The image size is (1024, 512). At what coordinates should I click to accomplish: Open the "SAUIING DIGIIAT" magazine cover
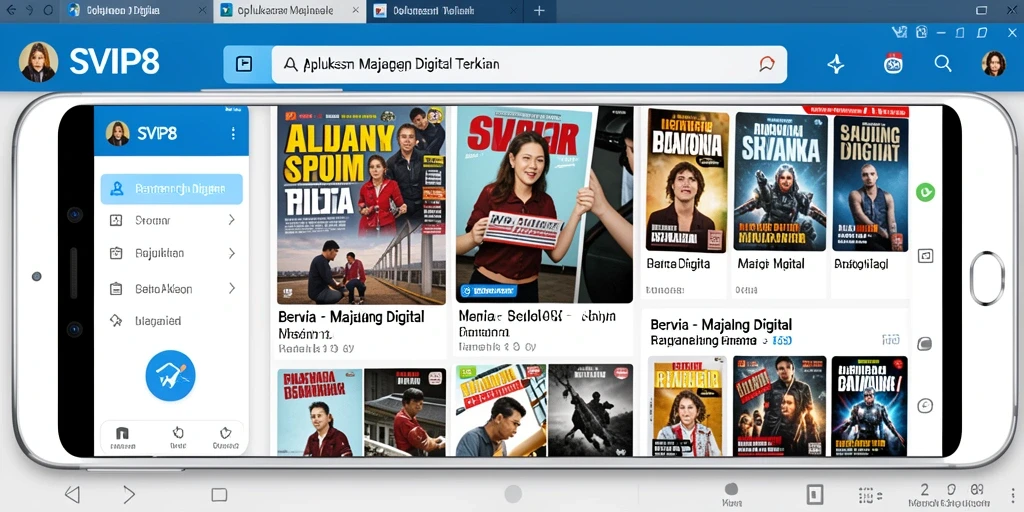871,184
